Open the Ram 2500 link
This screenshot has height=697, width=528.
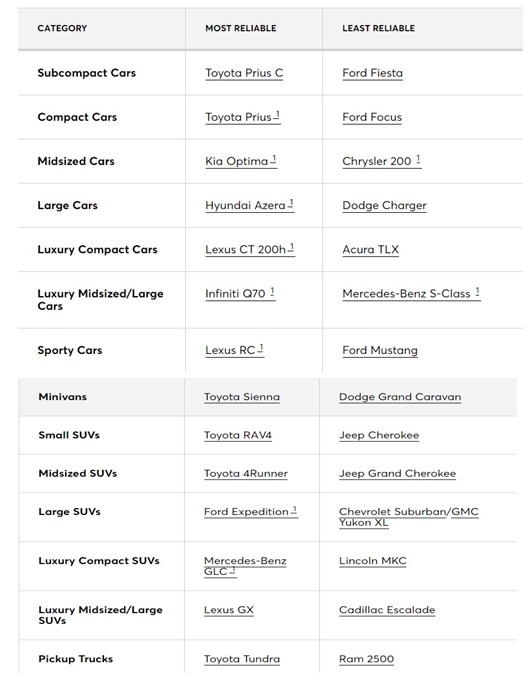[x=366, y=659]
